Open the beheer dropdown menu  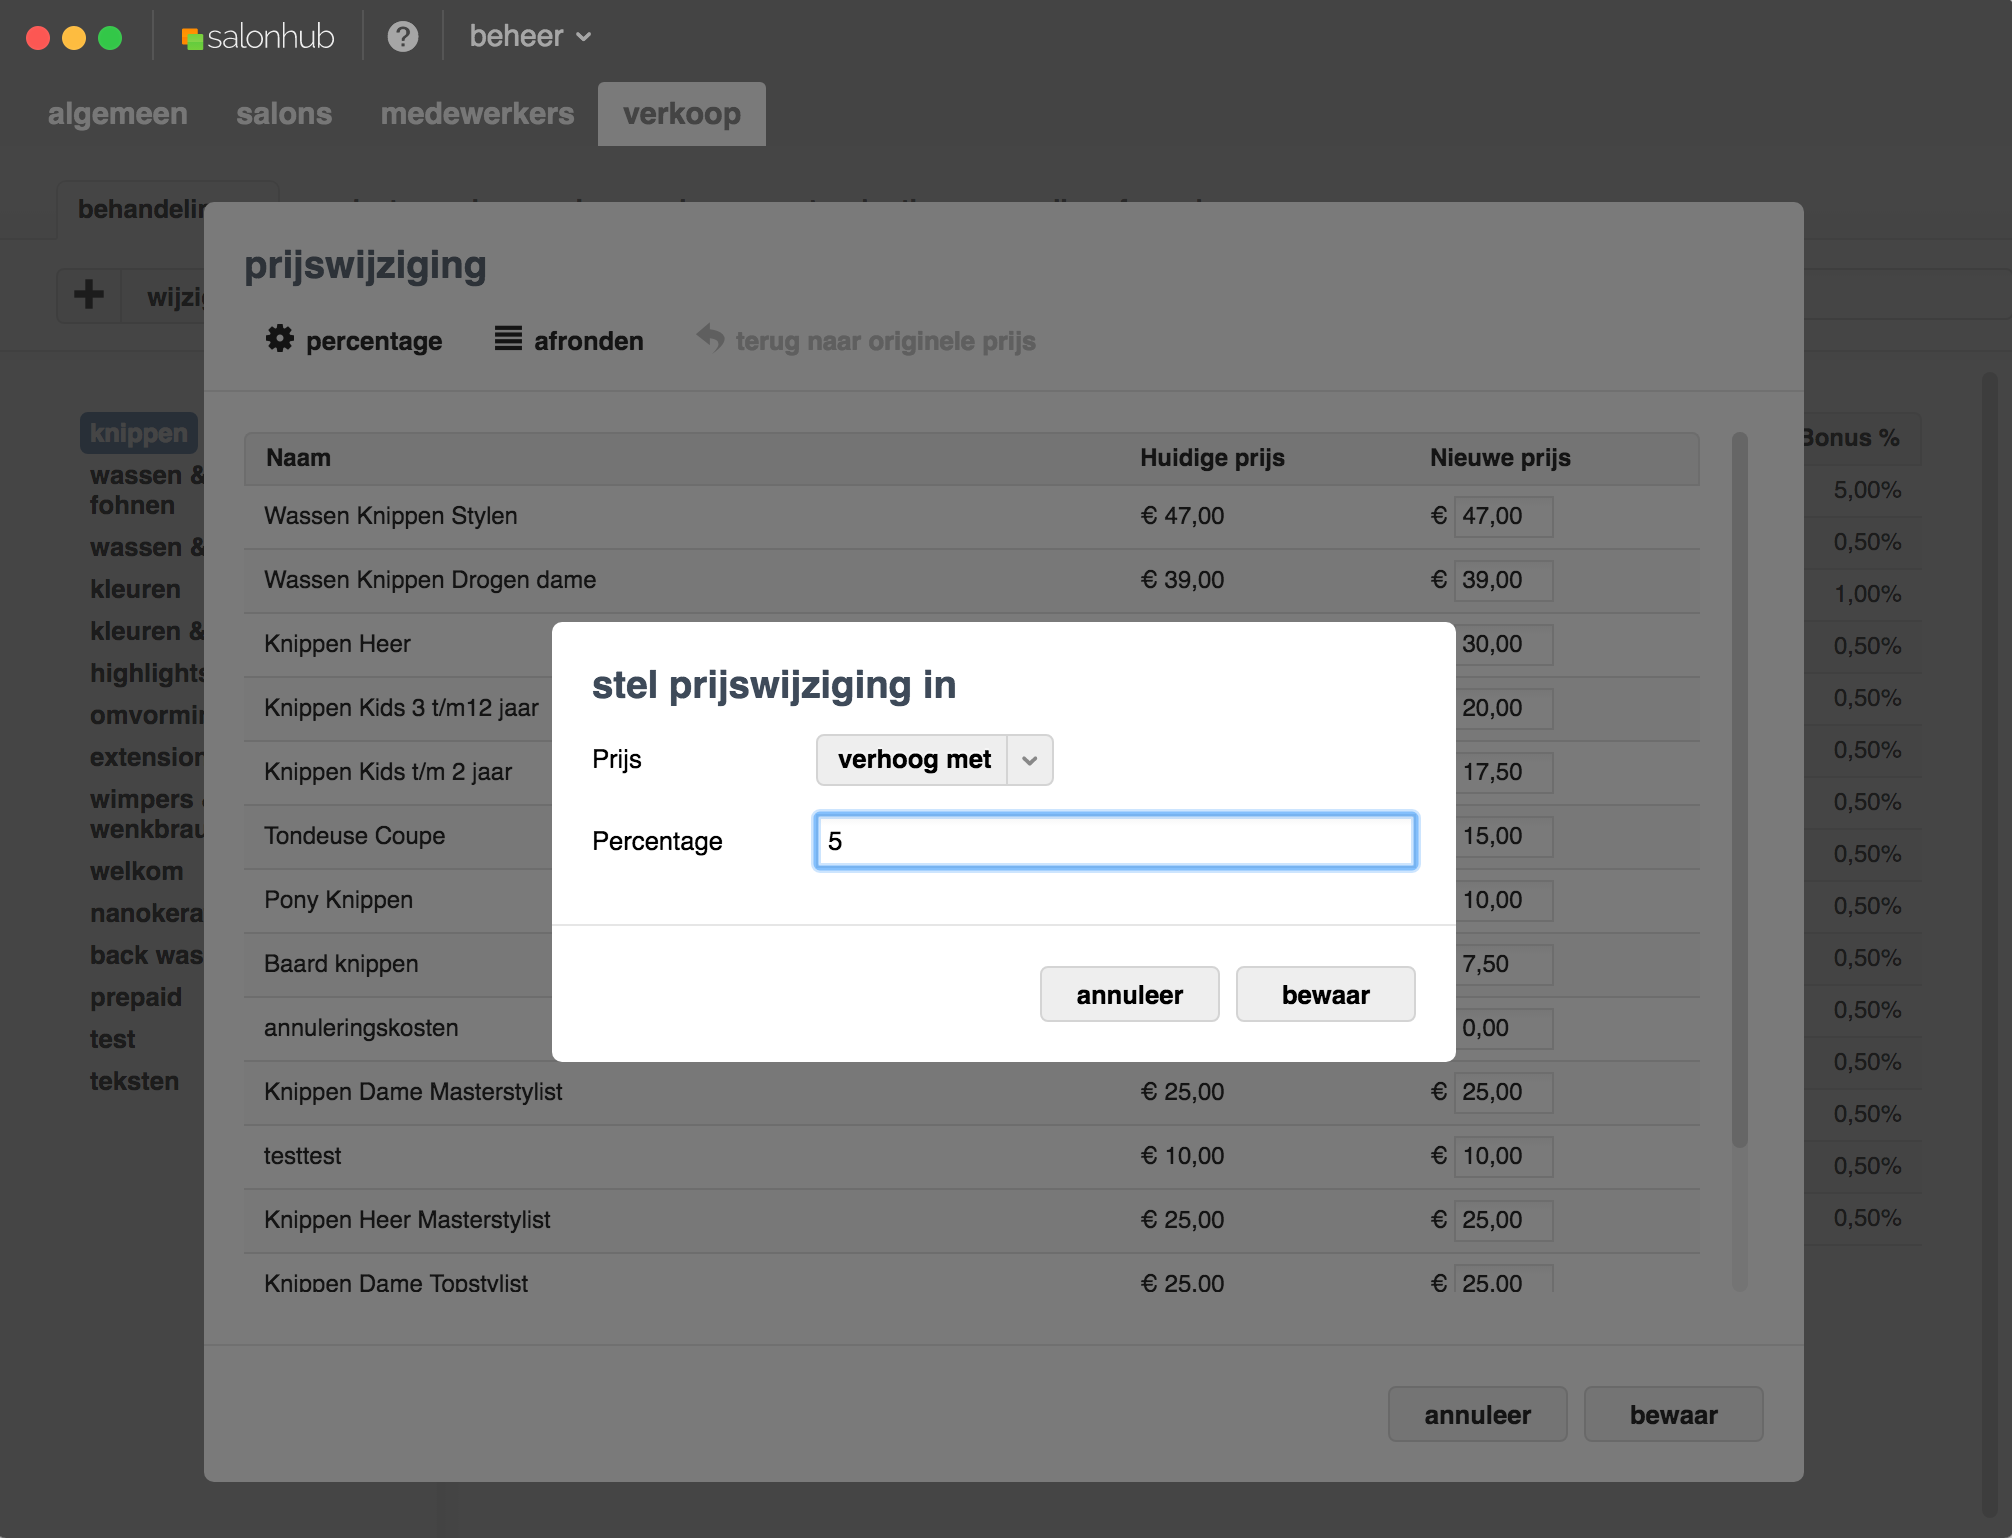point(530,37)
